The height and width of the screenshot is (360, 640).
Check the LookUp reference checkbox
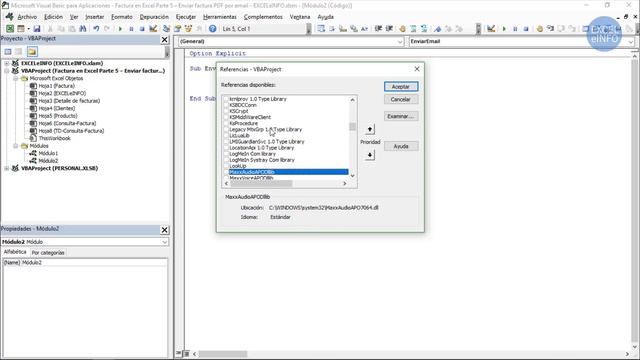click(x=226, y=166)
